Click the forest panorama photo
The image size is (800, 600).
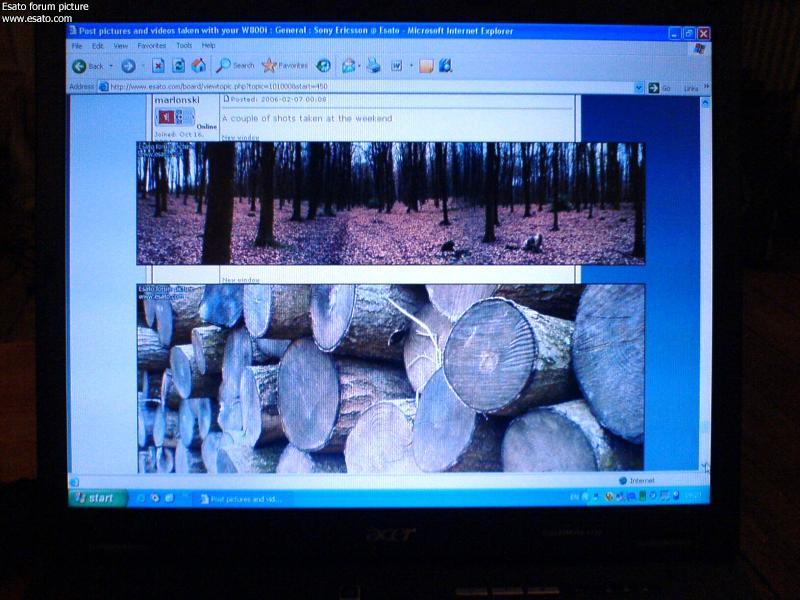[x=390, y=203]
